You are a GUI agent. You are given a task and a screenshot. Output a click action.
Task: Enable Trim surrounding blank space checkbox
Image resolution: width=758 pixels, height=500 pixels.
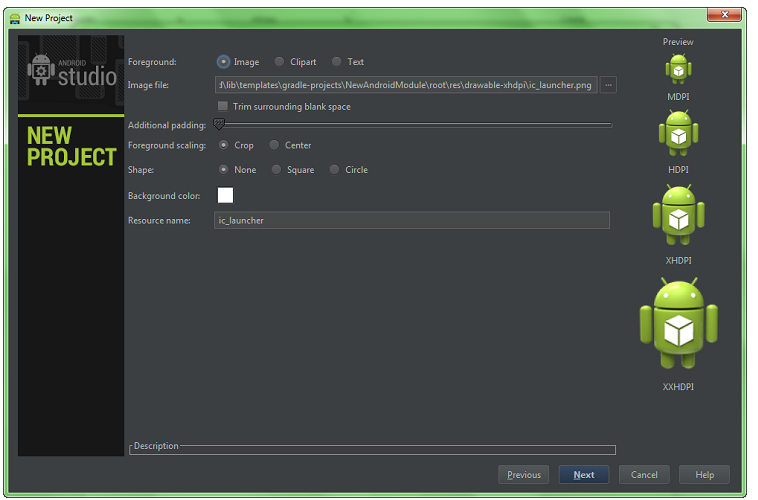223,106
